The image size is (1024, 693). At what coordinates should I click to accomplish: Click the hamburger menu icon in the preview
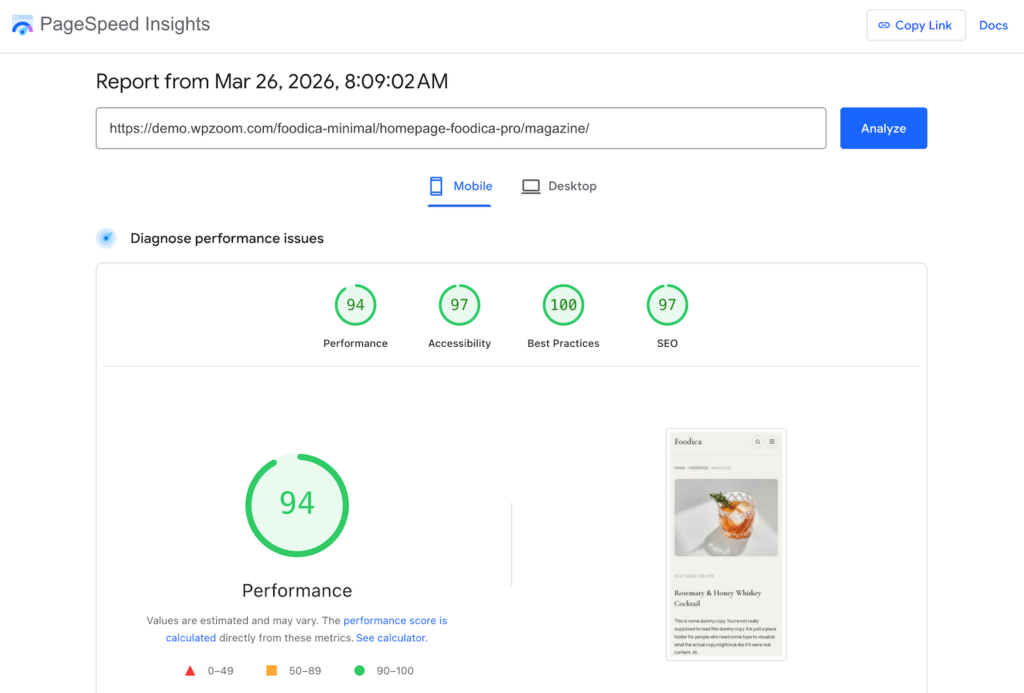point(772,441)
